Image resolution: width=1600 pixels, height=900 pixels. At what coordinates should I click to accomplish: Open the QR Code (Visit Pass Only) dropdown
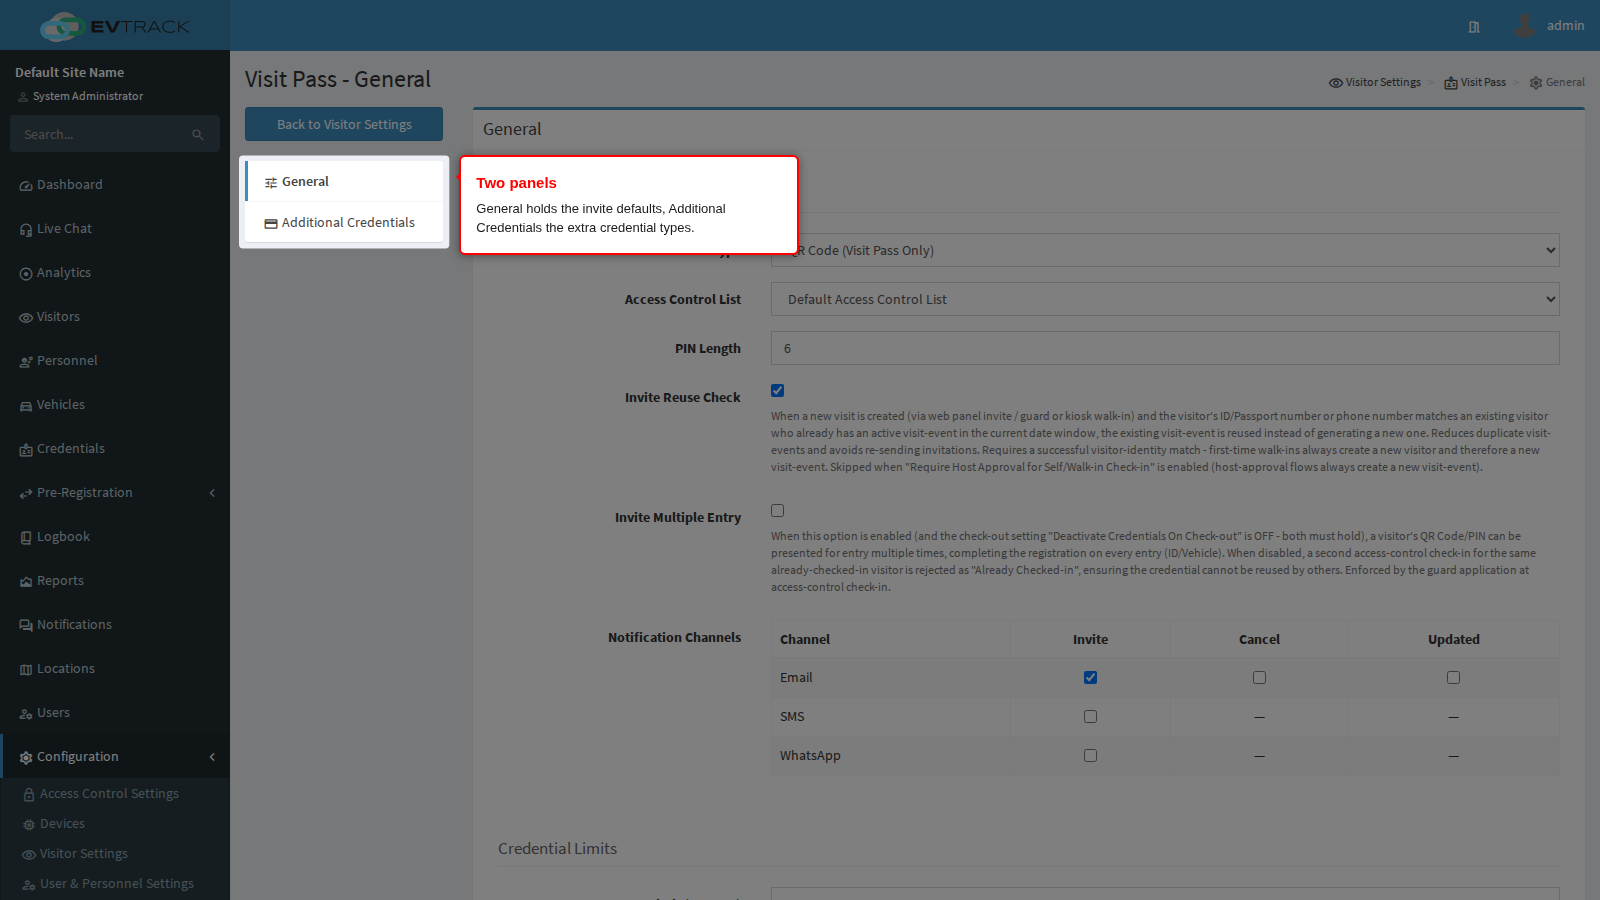pyautogui.click(x=1165, y=250)
